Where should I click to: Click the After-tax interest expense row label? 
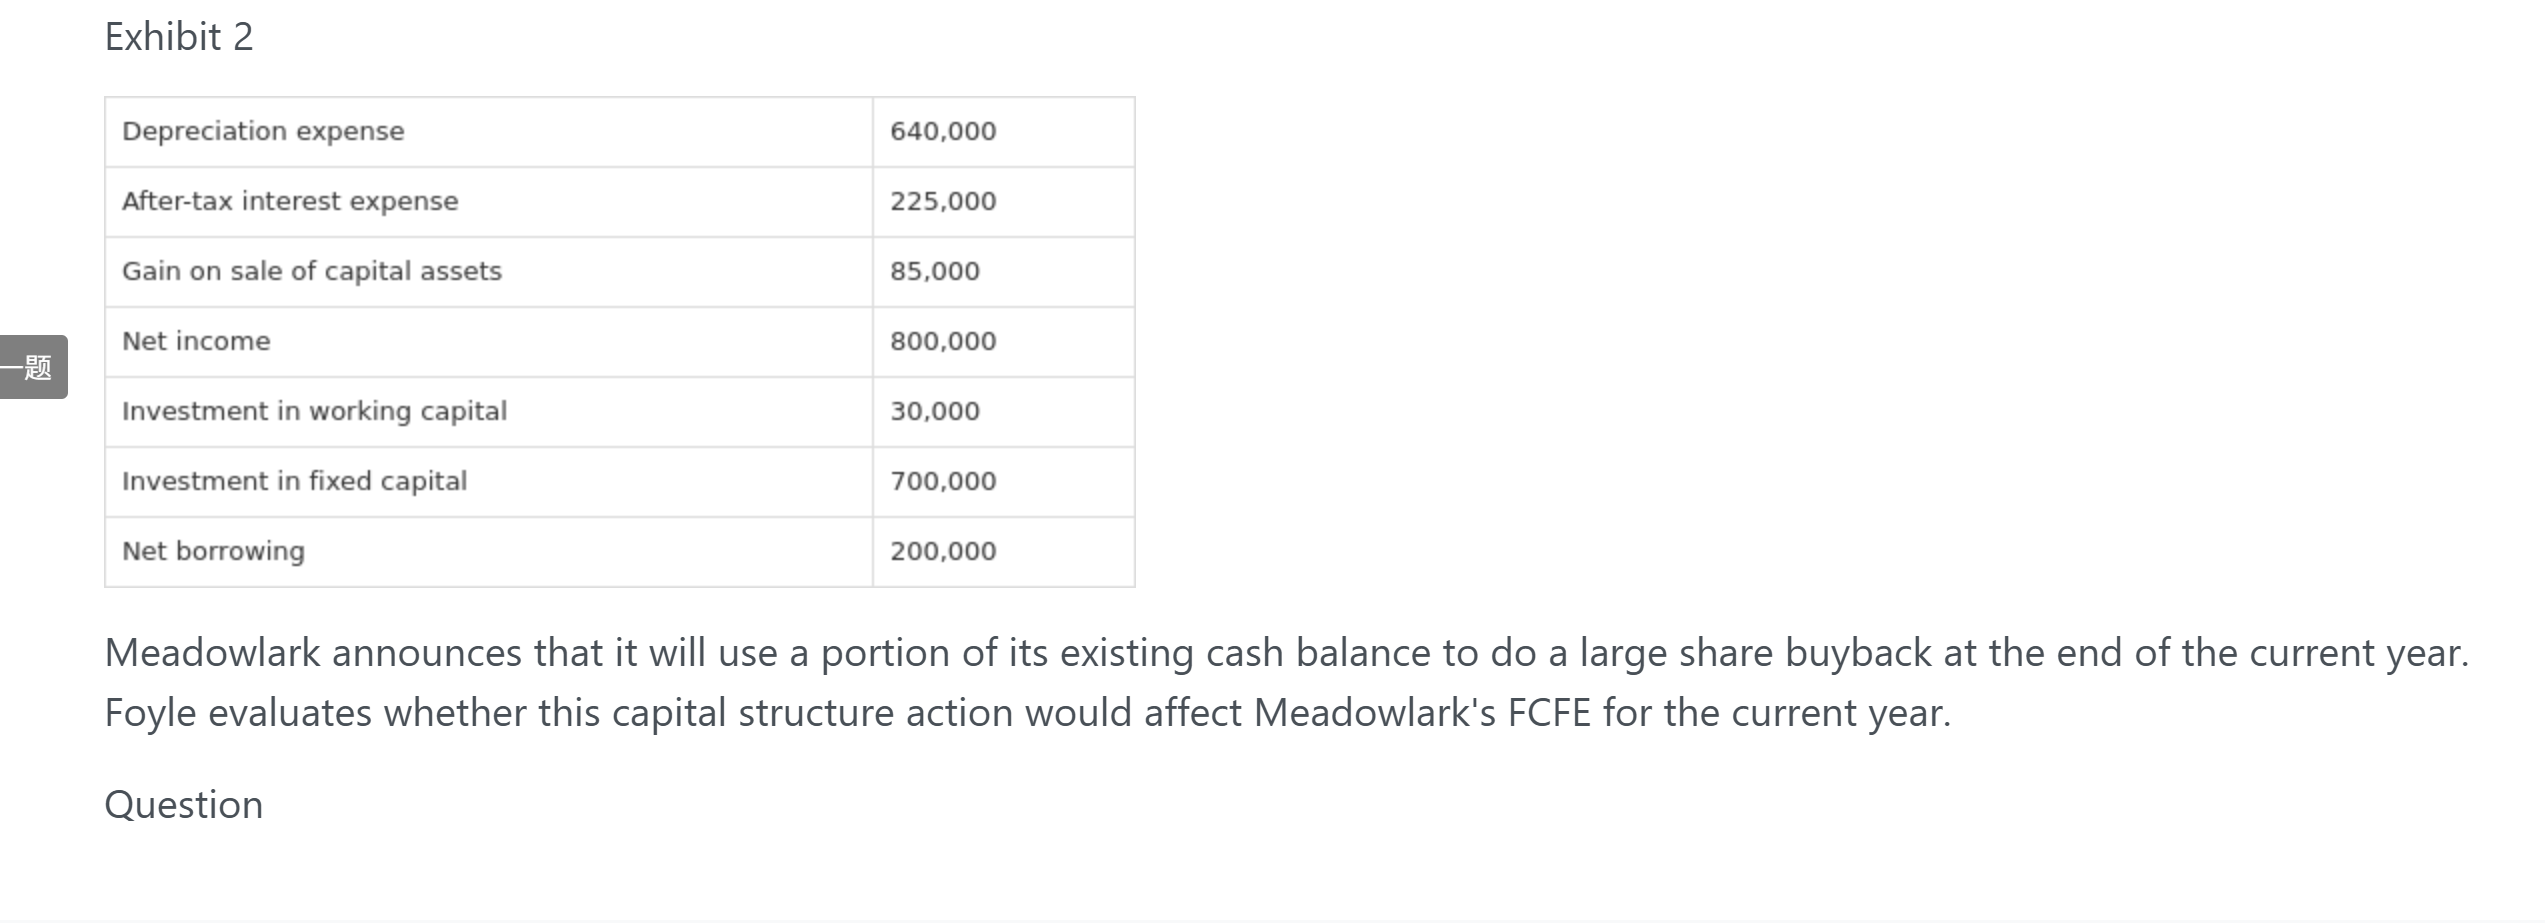tap(489, 202)
